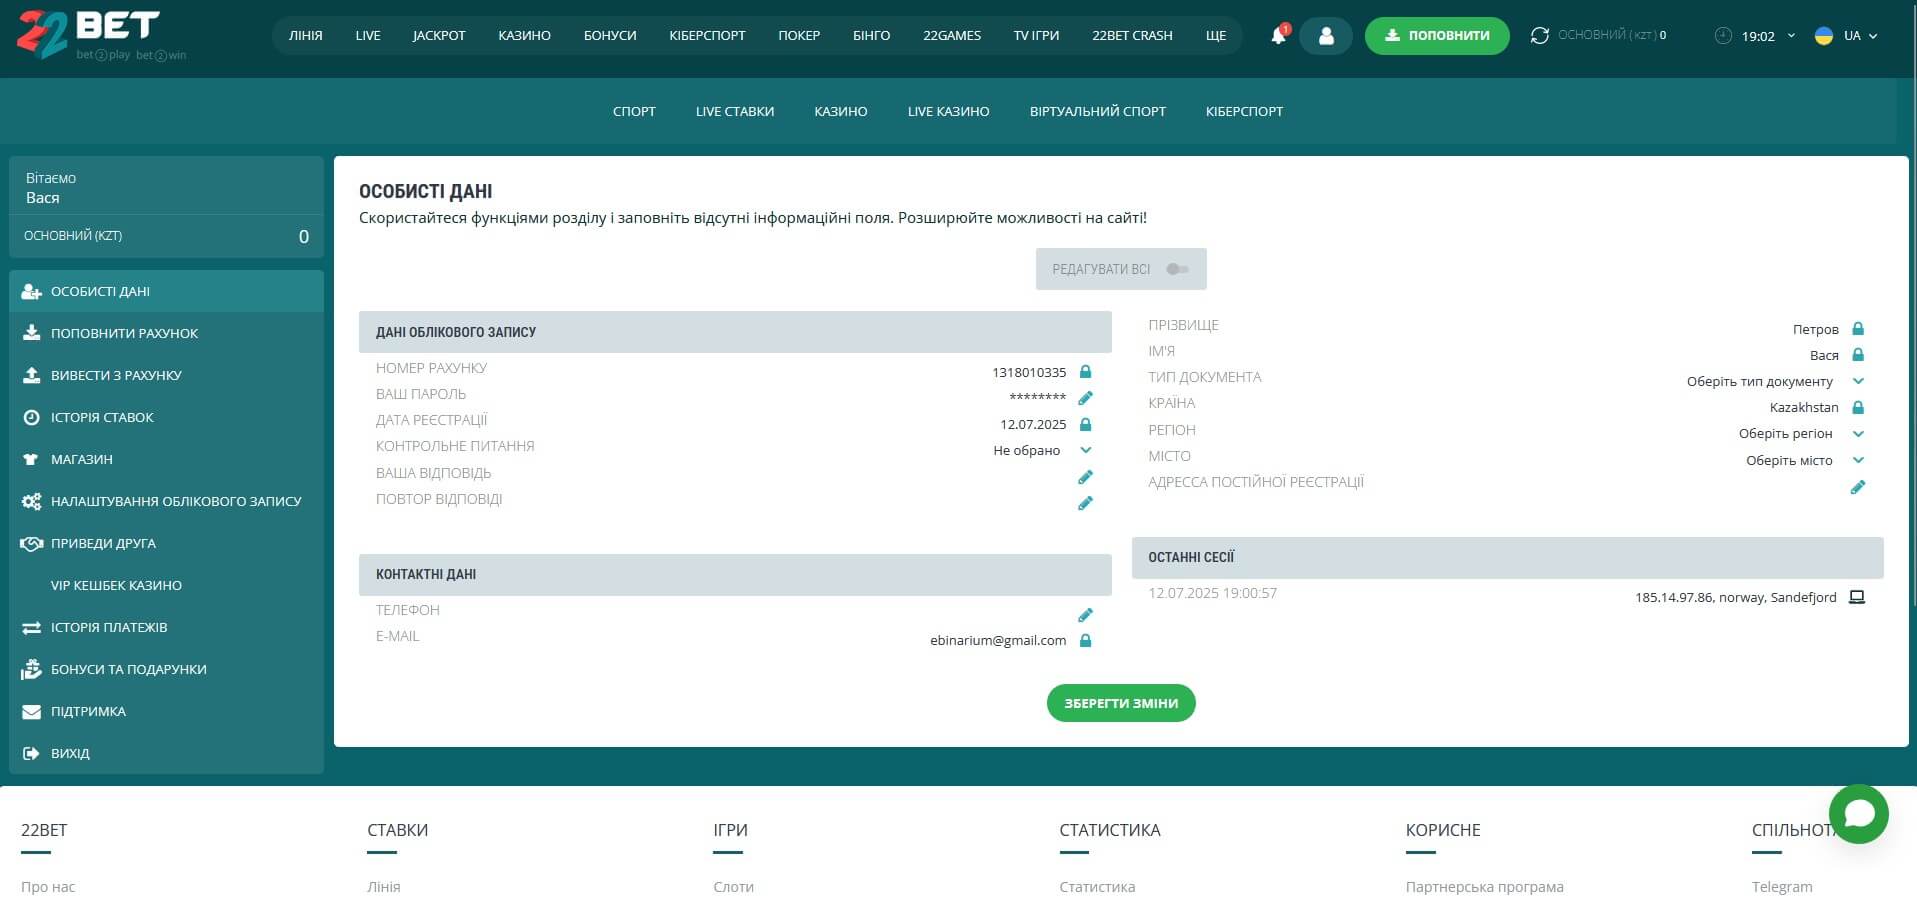The width and height of the screenshot is (1917, 908).
Task: Expand the UA language chevron
Action: tap(1873, 36)
